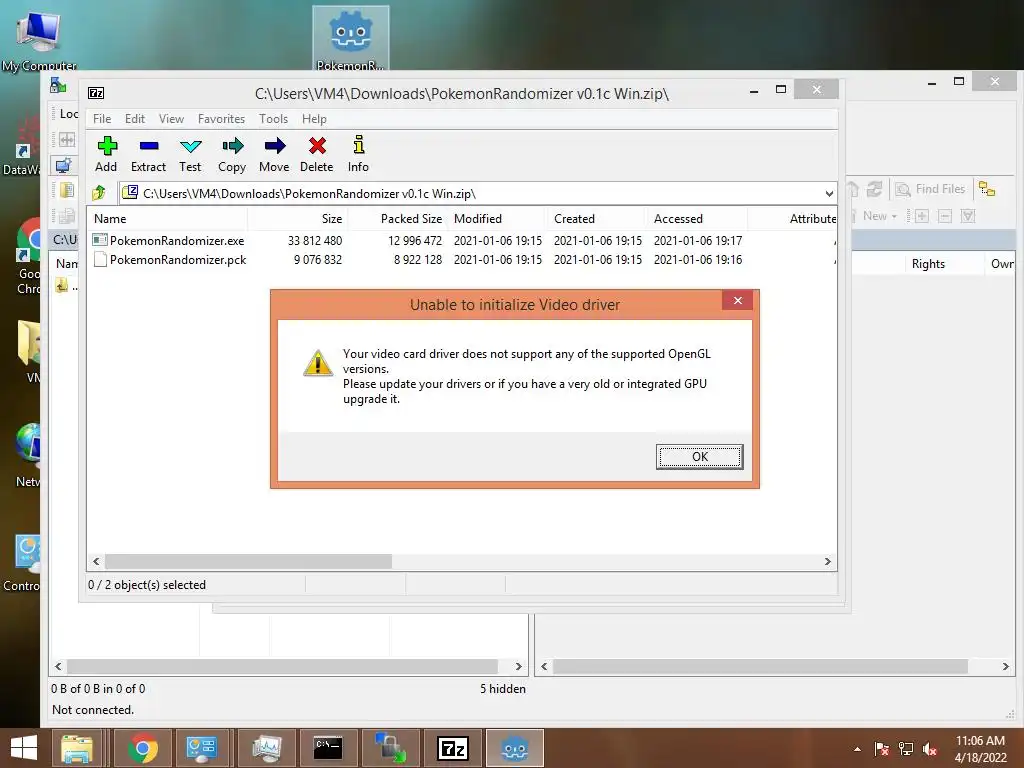
Task: Sort by the Modified column header
Action: tap(498, 219)
